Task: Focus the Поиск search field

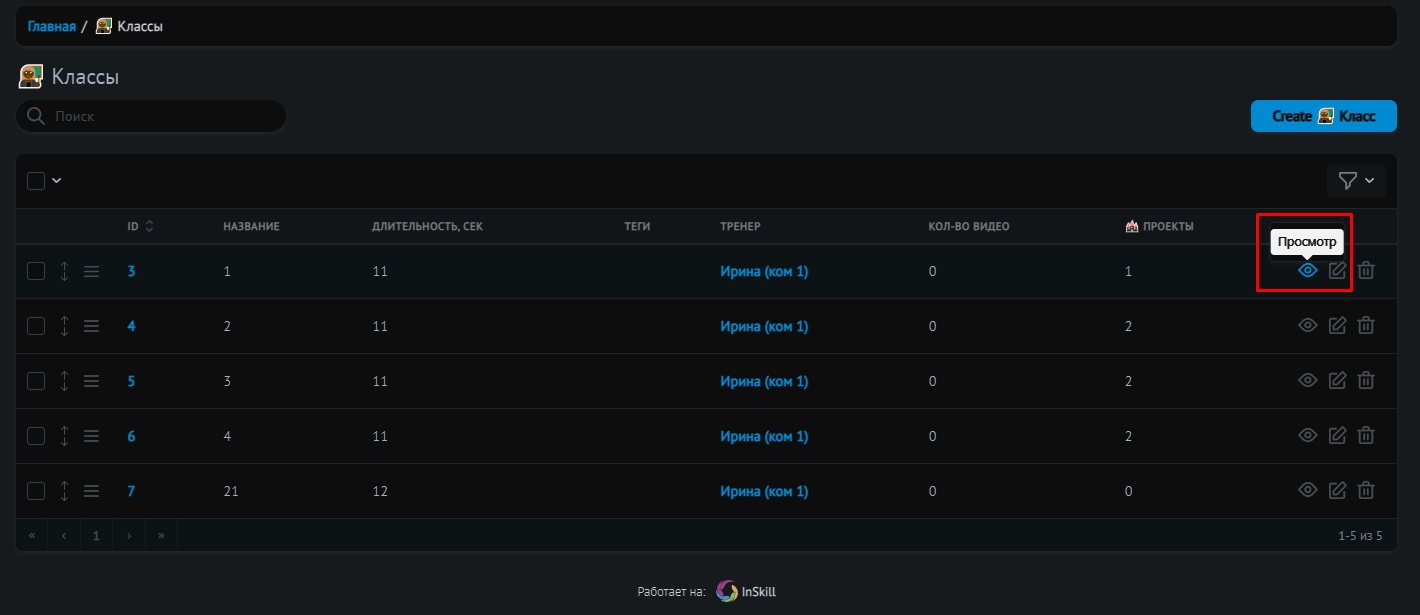Action: pos(160,116)
